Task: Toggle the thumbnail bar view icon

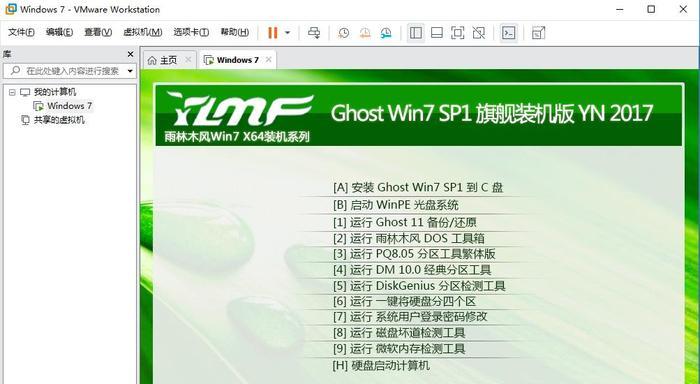Action: [x=437, y=33]
